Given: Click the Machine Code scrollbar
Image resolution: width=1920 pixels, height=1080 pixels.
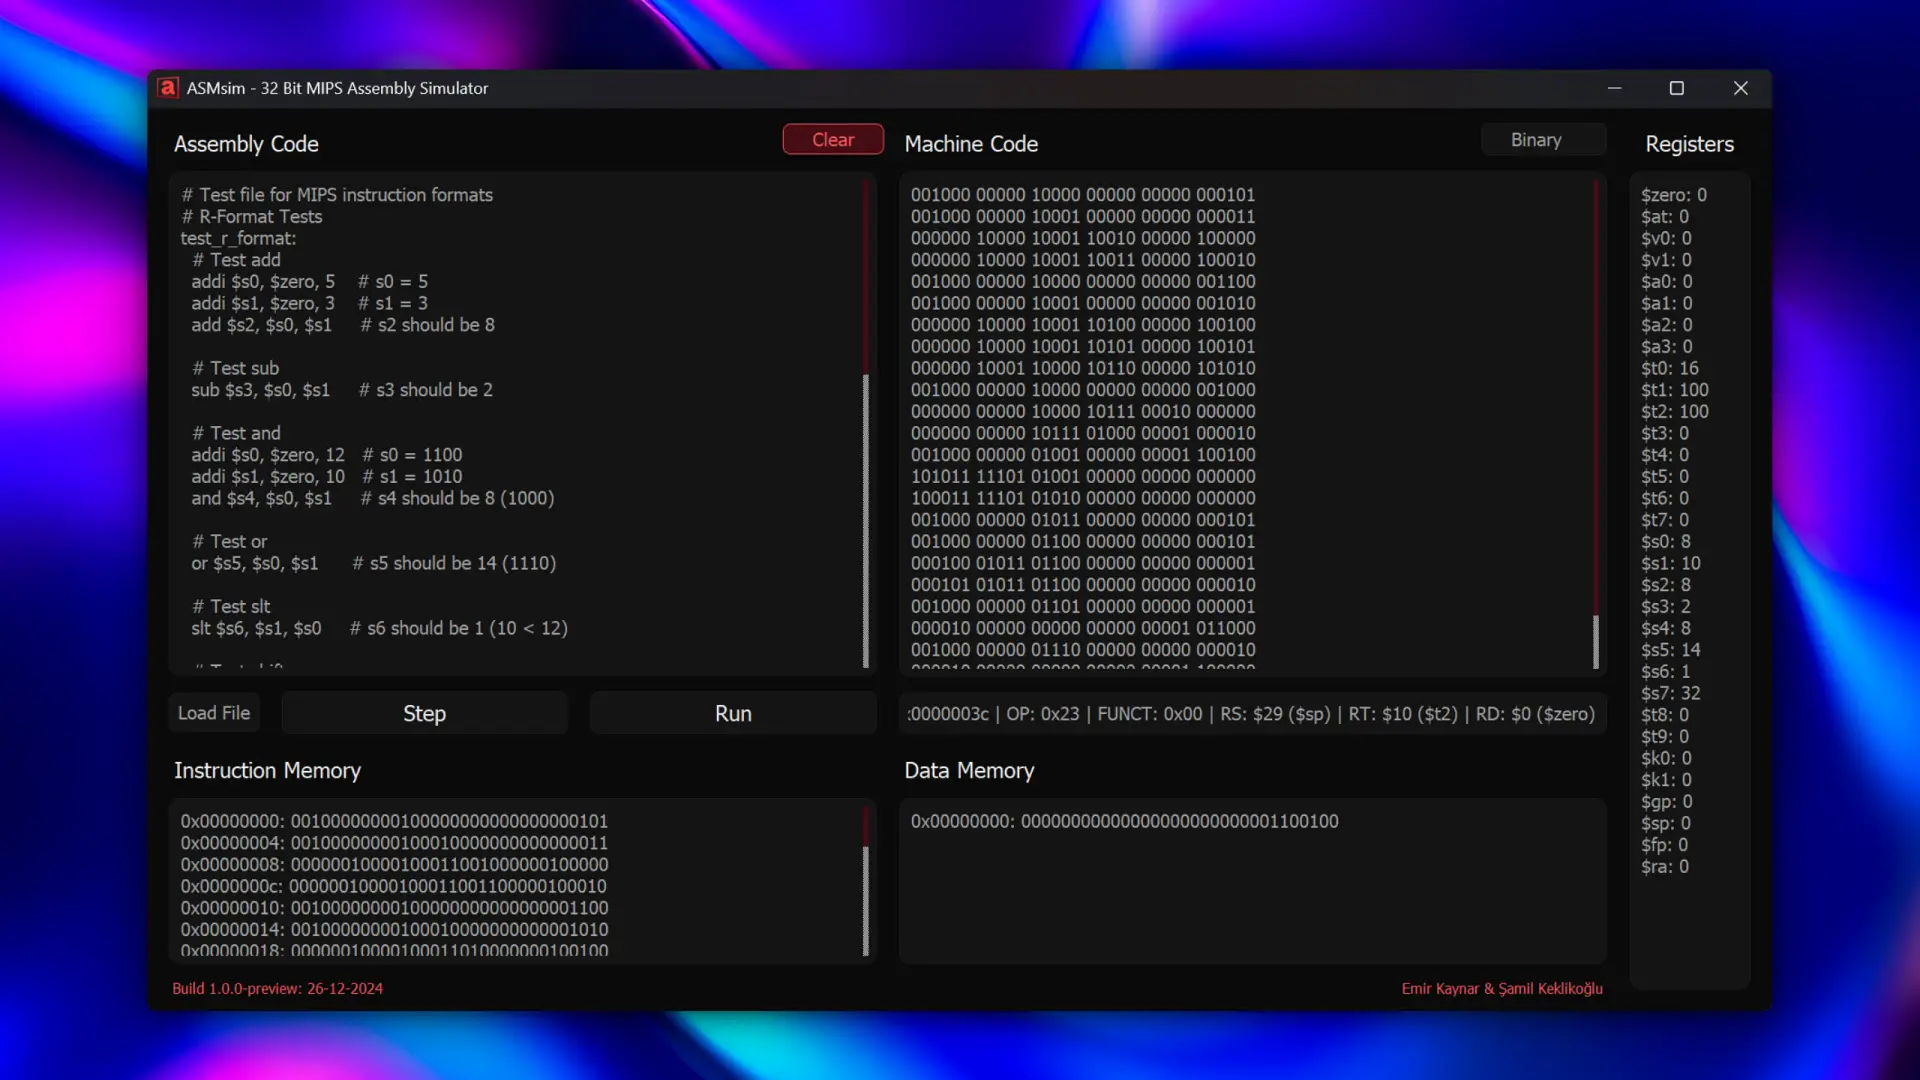Looking at the screenshot, I should pyautogui.click(x=1596, y=641).
